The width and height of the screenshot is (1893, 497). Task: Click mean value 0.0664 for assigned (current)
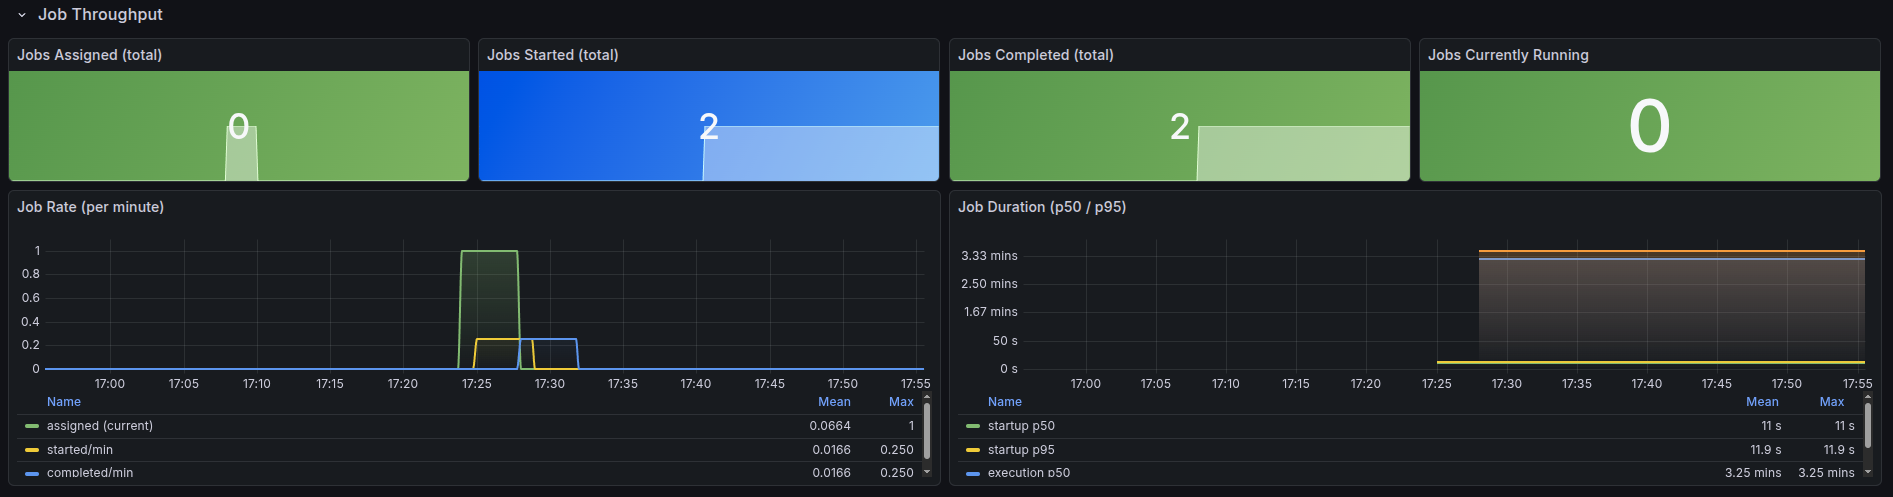(830, 426)
